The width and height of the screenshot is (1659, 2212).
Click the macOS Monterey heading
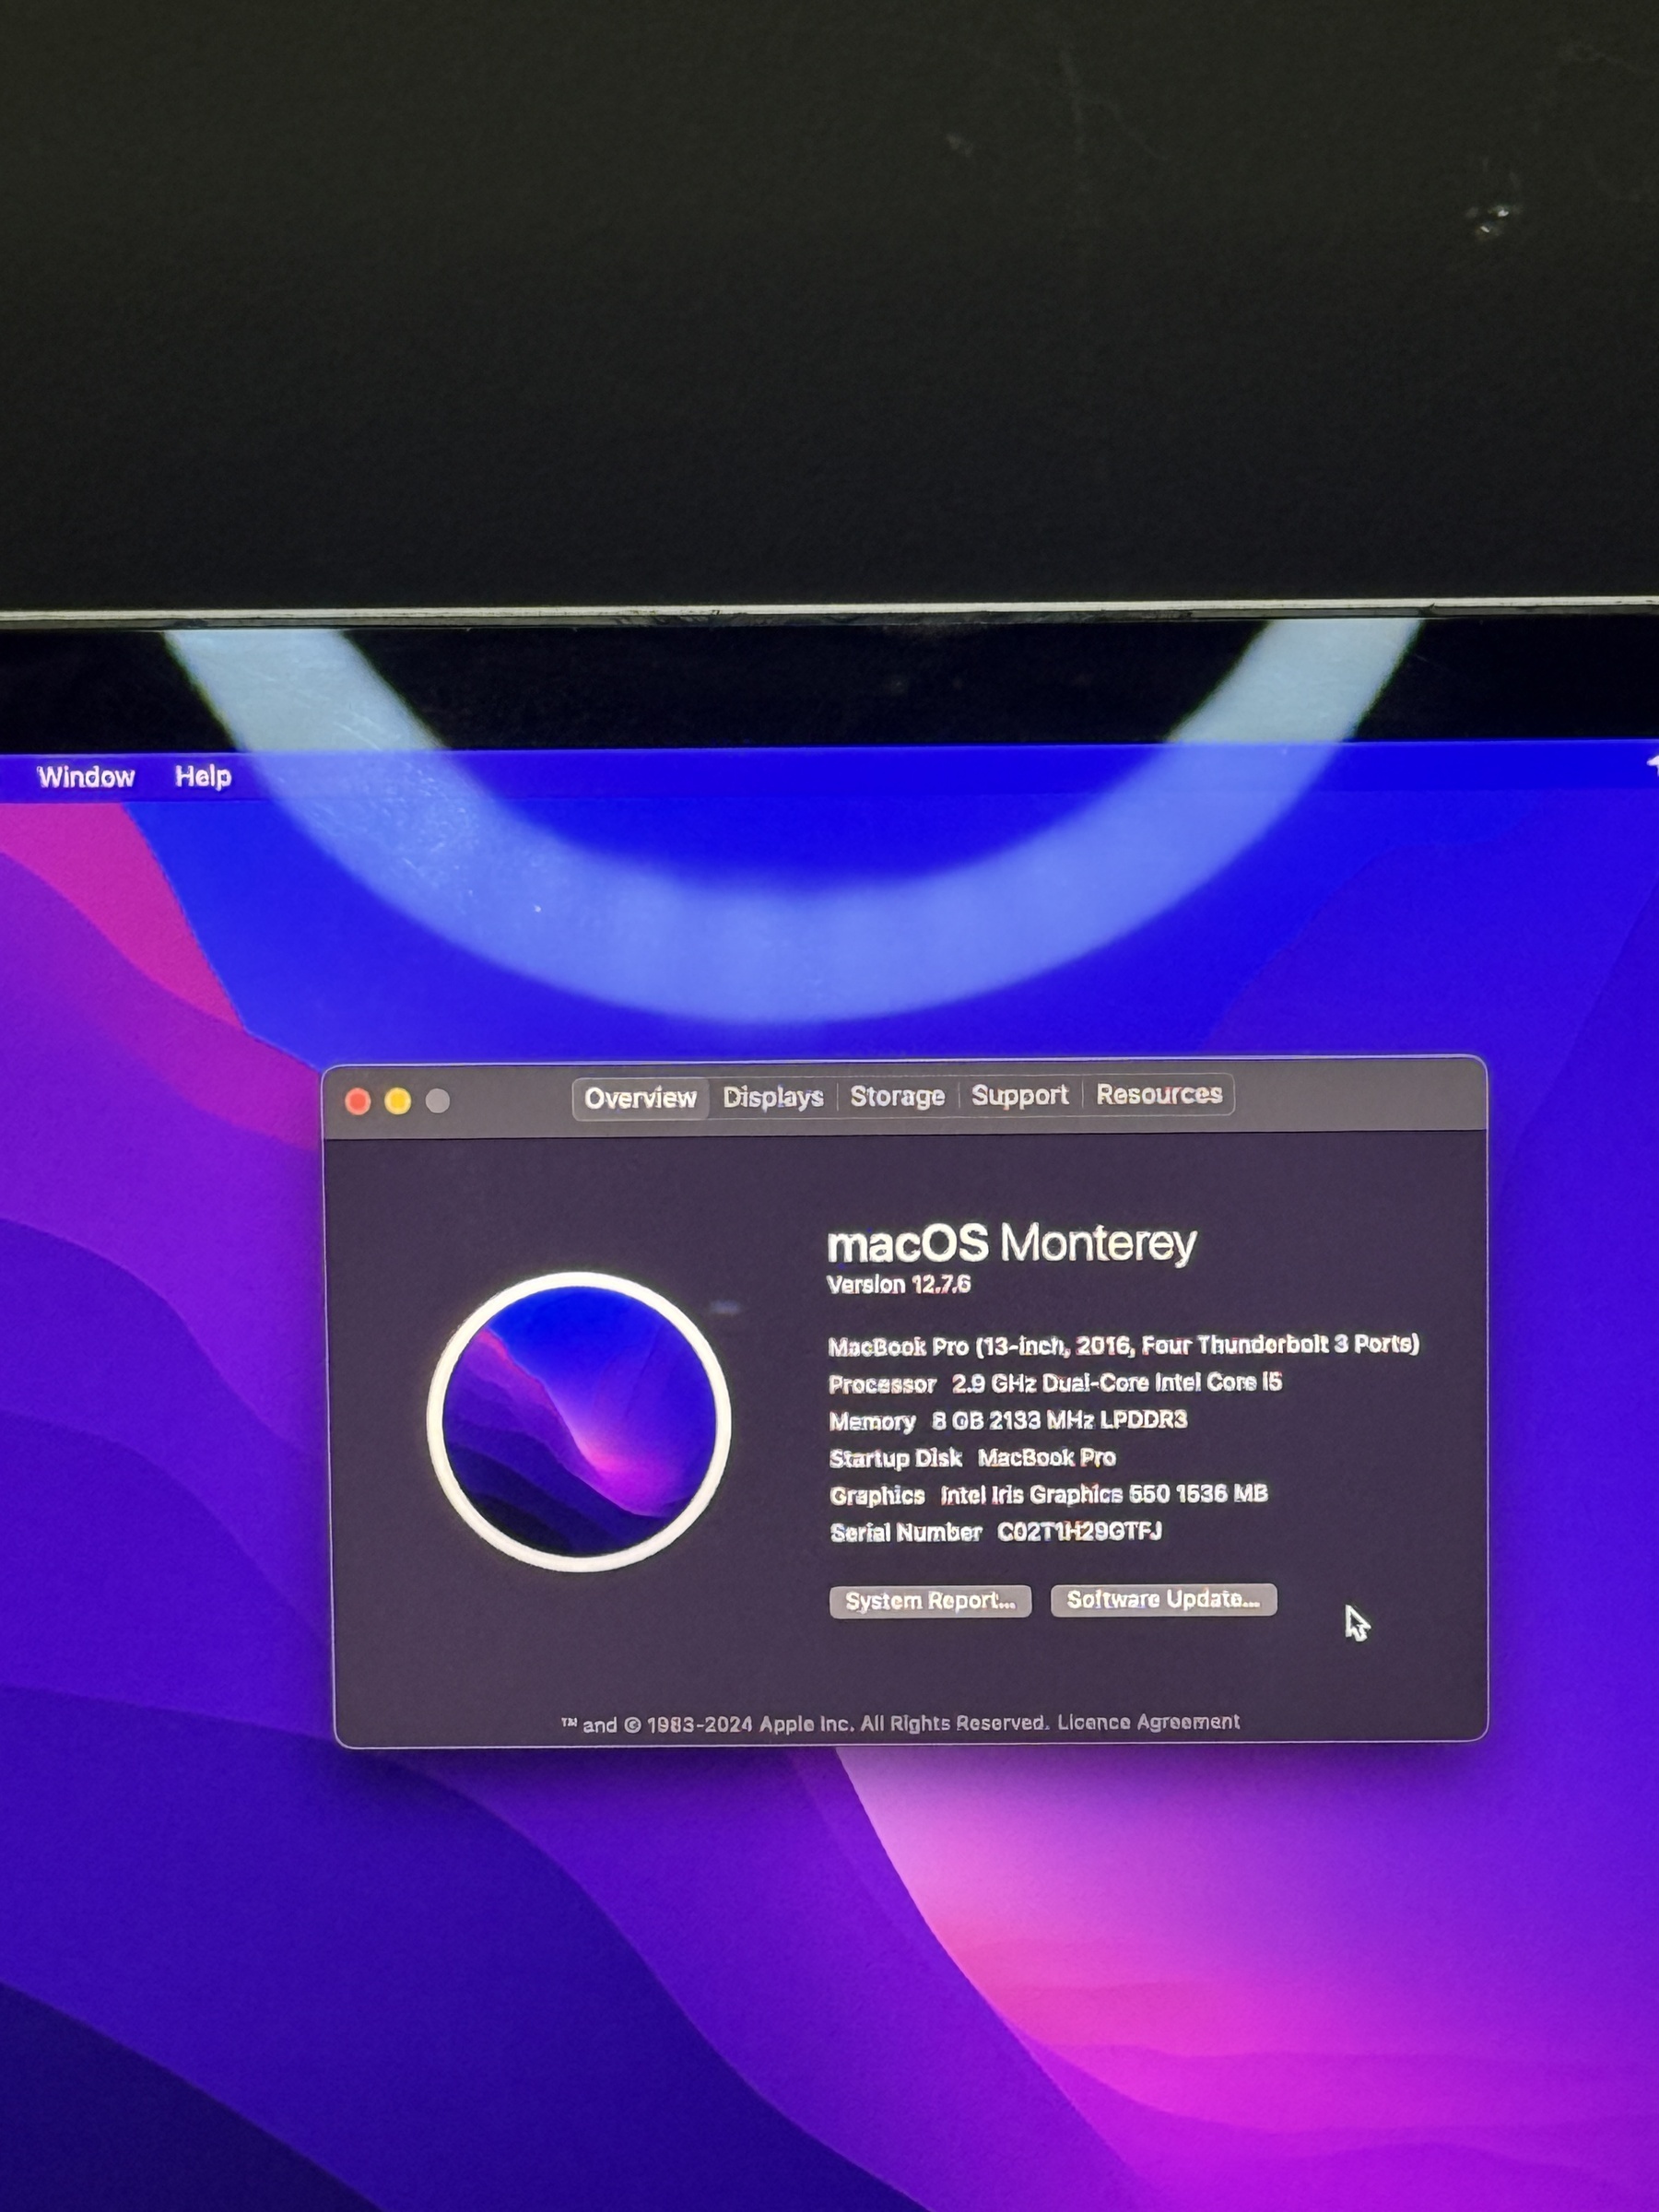tap(1011, 1244)
